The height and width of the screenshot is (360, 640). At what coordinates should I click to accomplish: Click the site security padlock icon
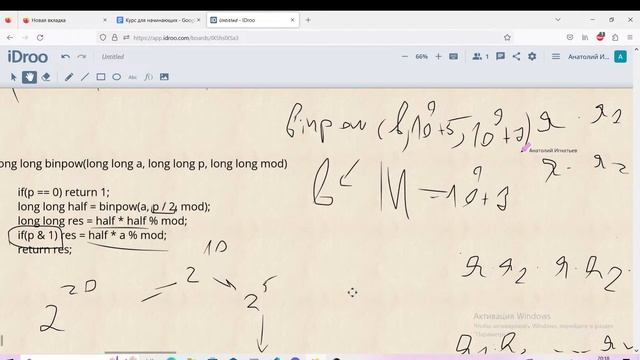click(115, 38)
